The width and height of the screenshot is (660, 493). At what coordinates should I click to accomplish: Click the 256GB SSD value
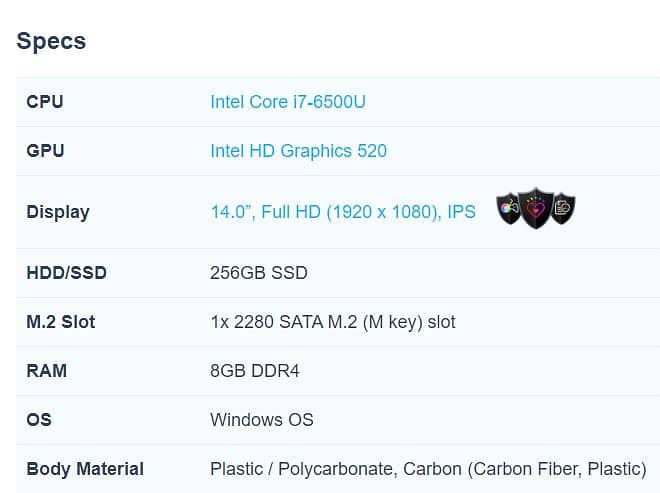coord(259,273)
